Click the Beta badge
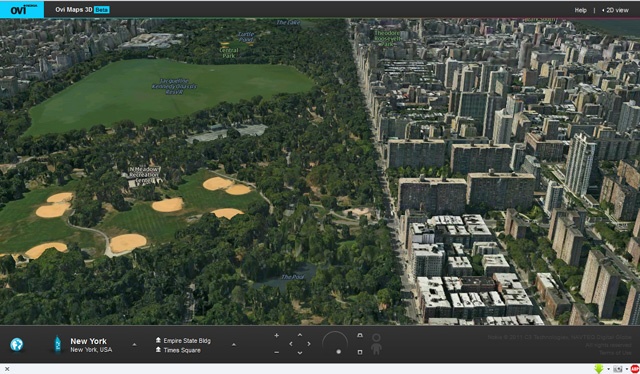This screenshot has width=640, height=374. 102,10
